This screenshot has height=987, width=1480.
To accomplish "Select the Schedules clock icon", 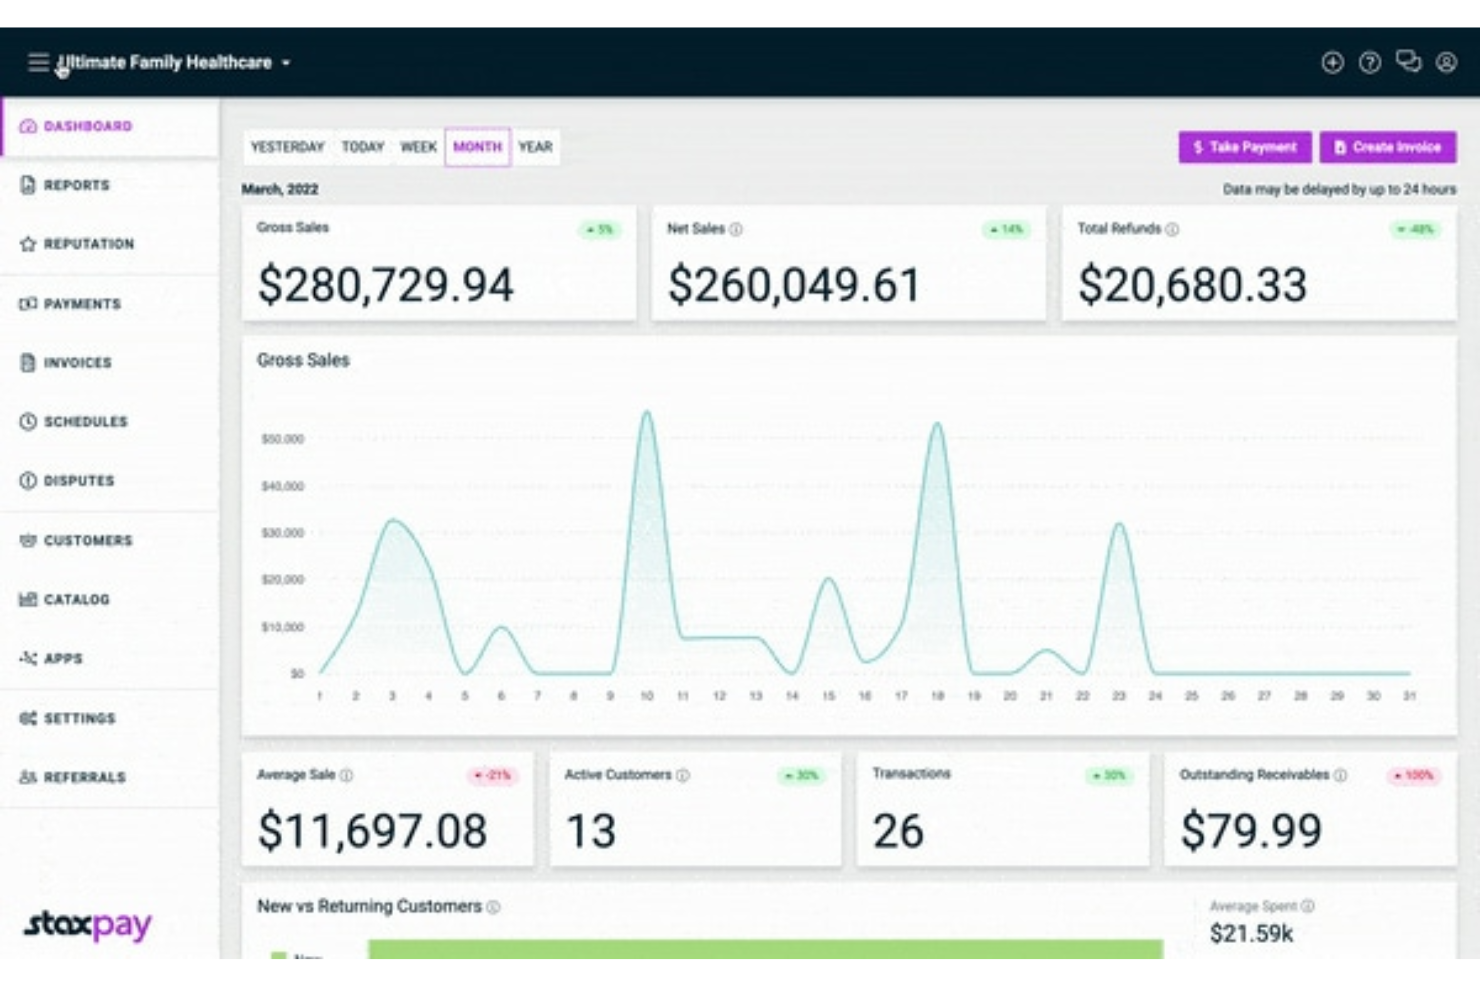I will coord(27,421).
